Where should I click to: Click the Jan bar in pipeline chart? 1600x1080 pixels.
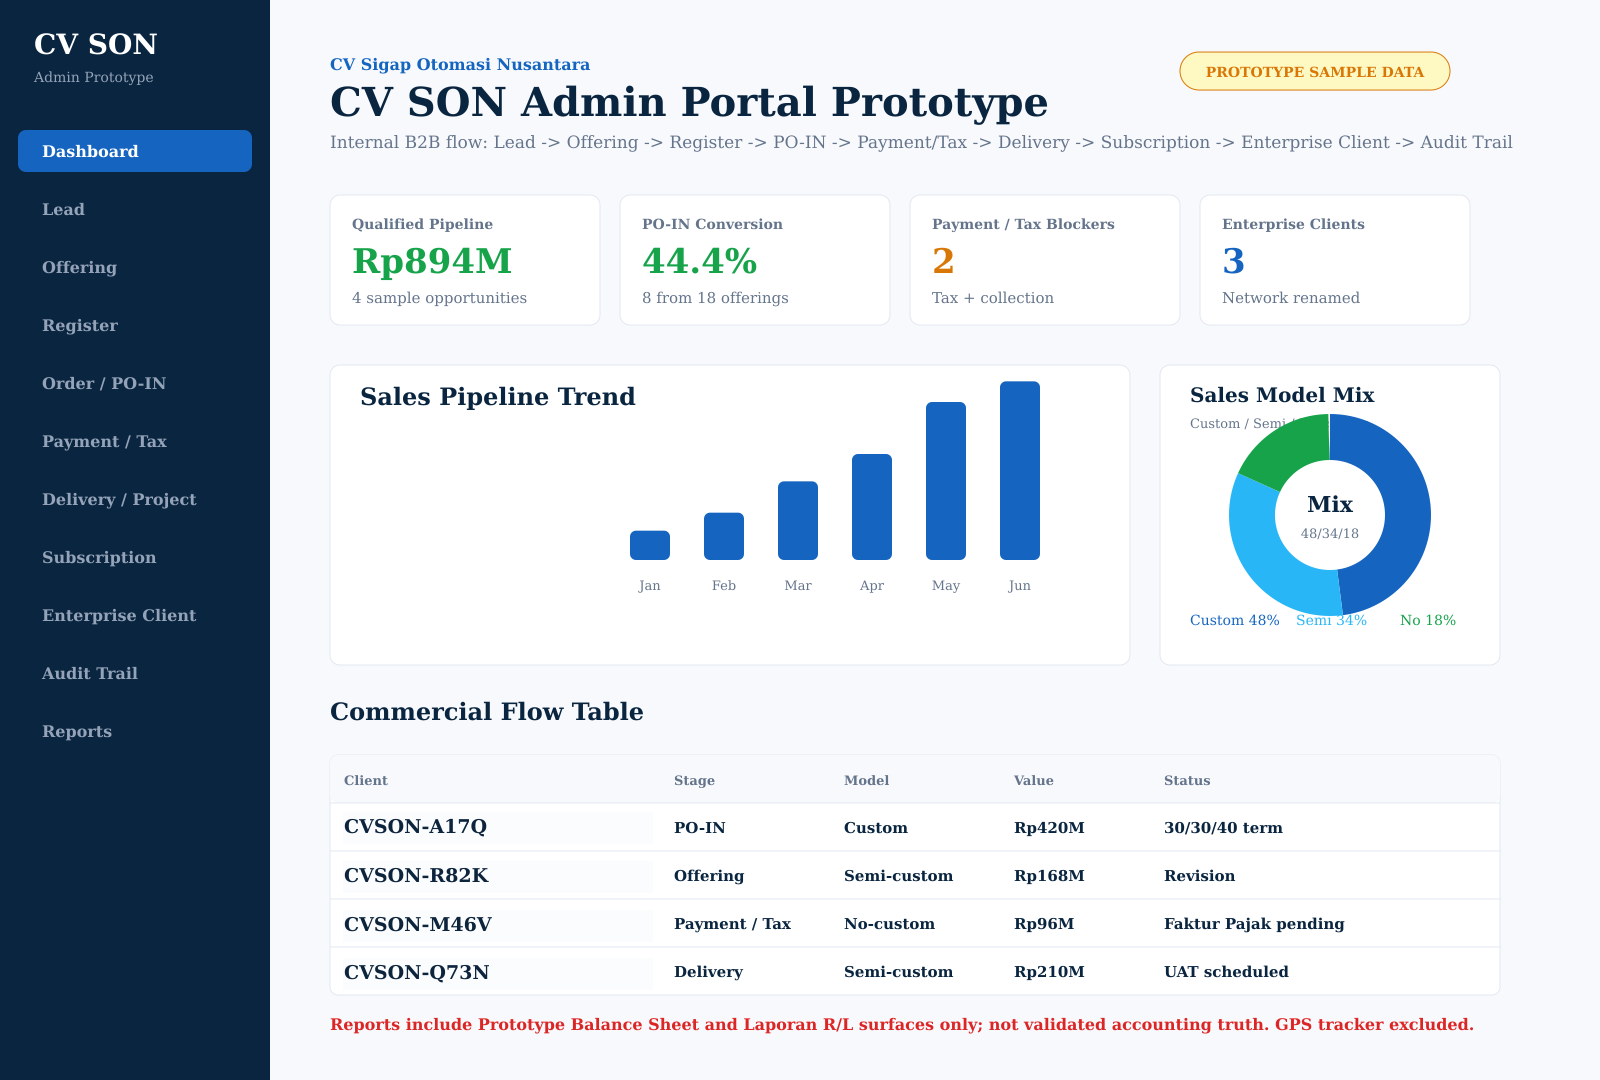pyautogui.click(x=650, y=545)
